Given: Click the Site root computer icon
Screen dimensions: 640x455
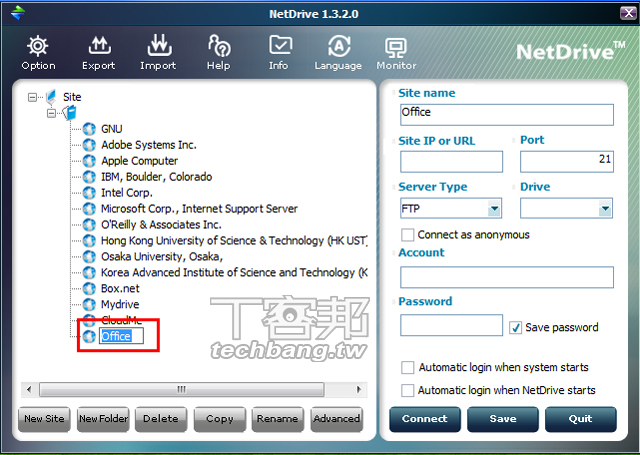Looking at the screenshot, I should (51, 97).
